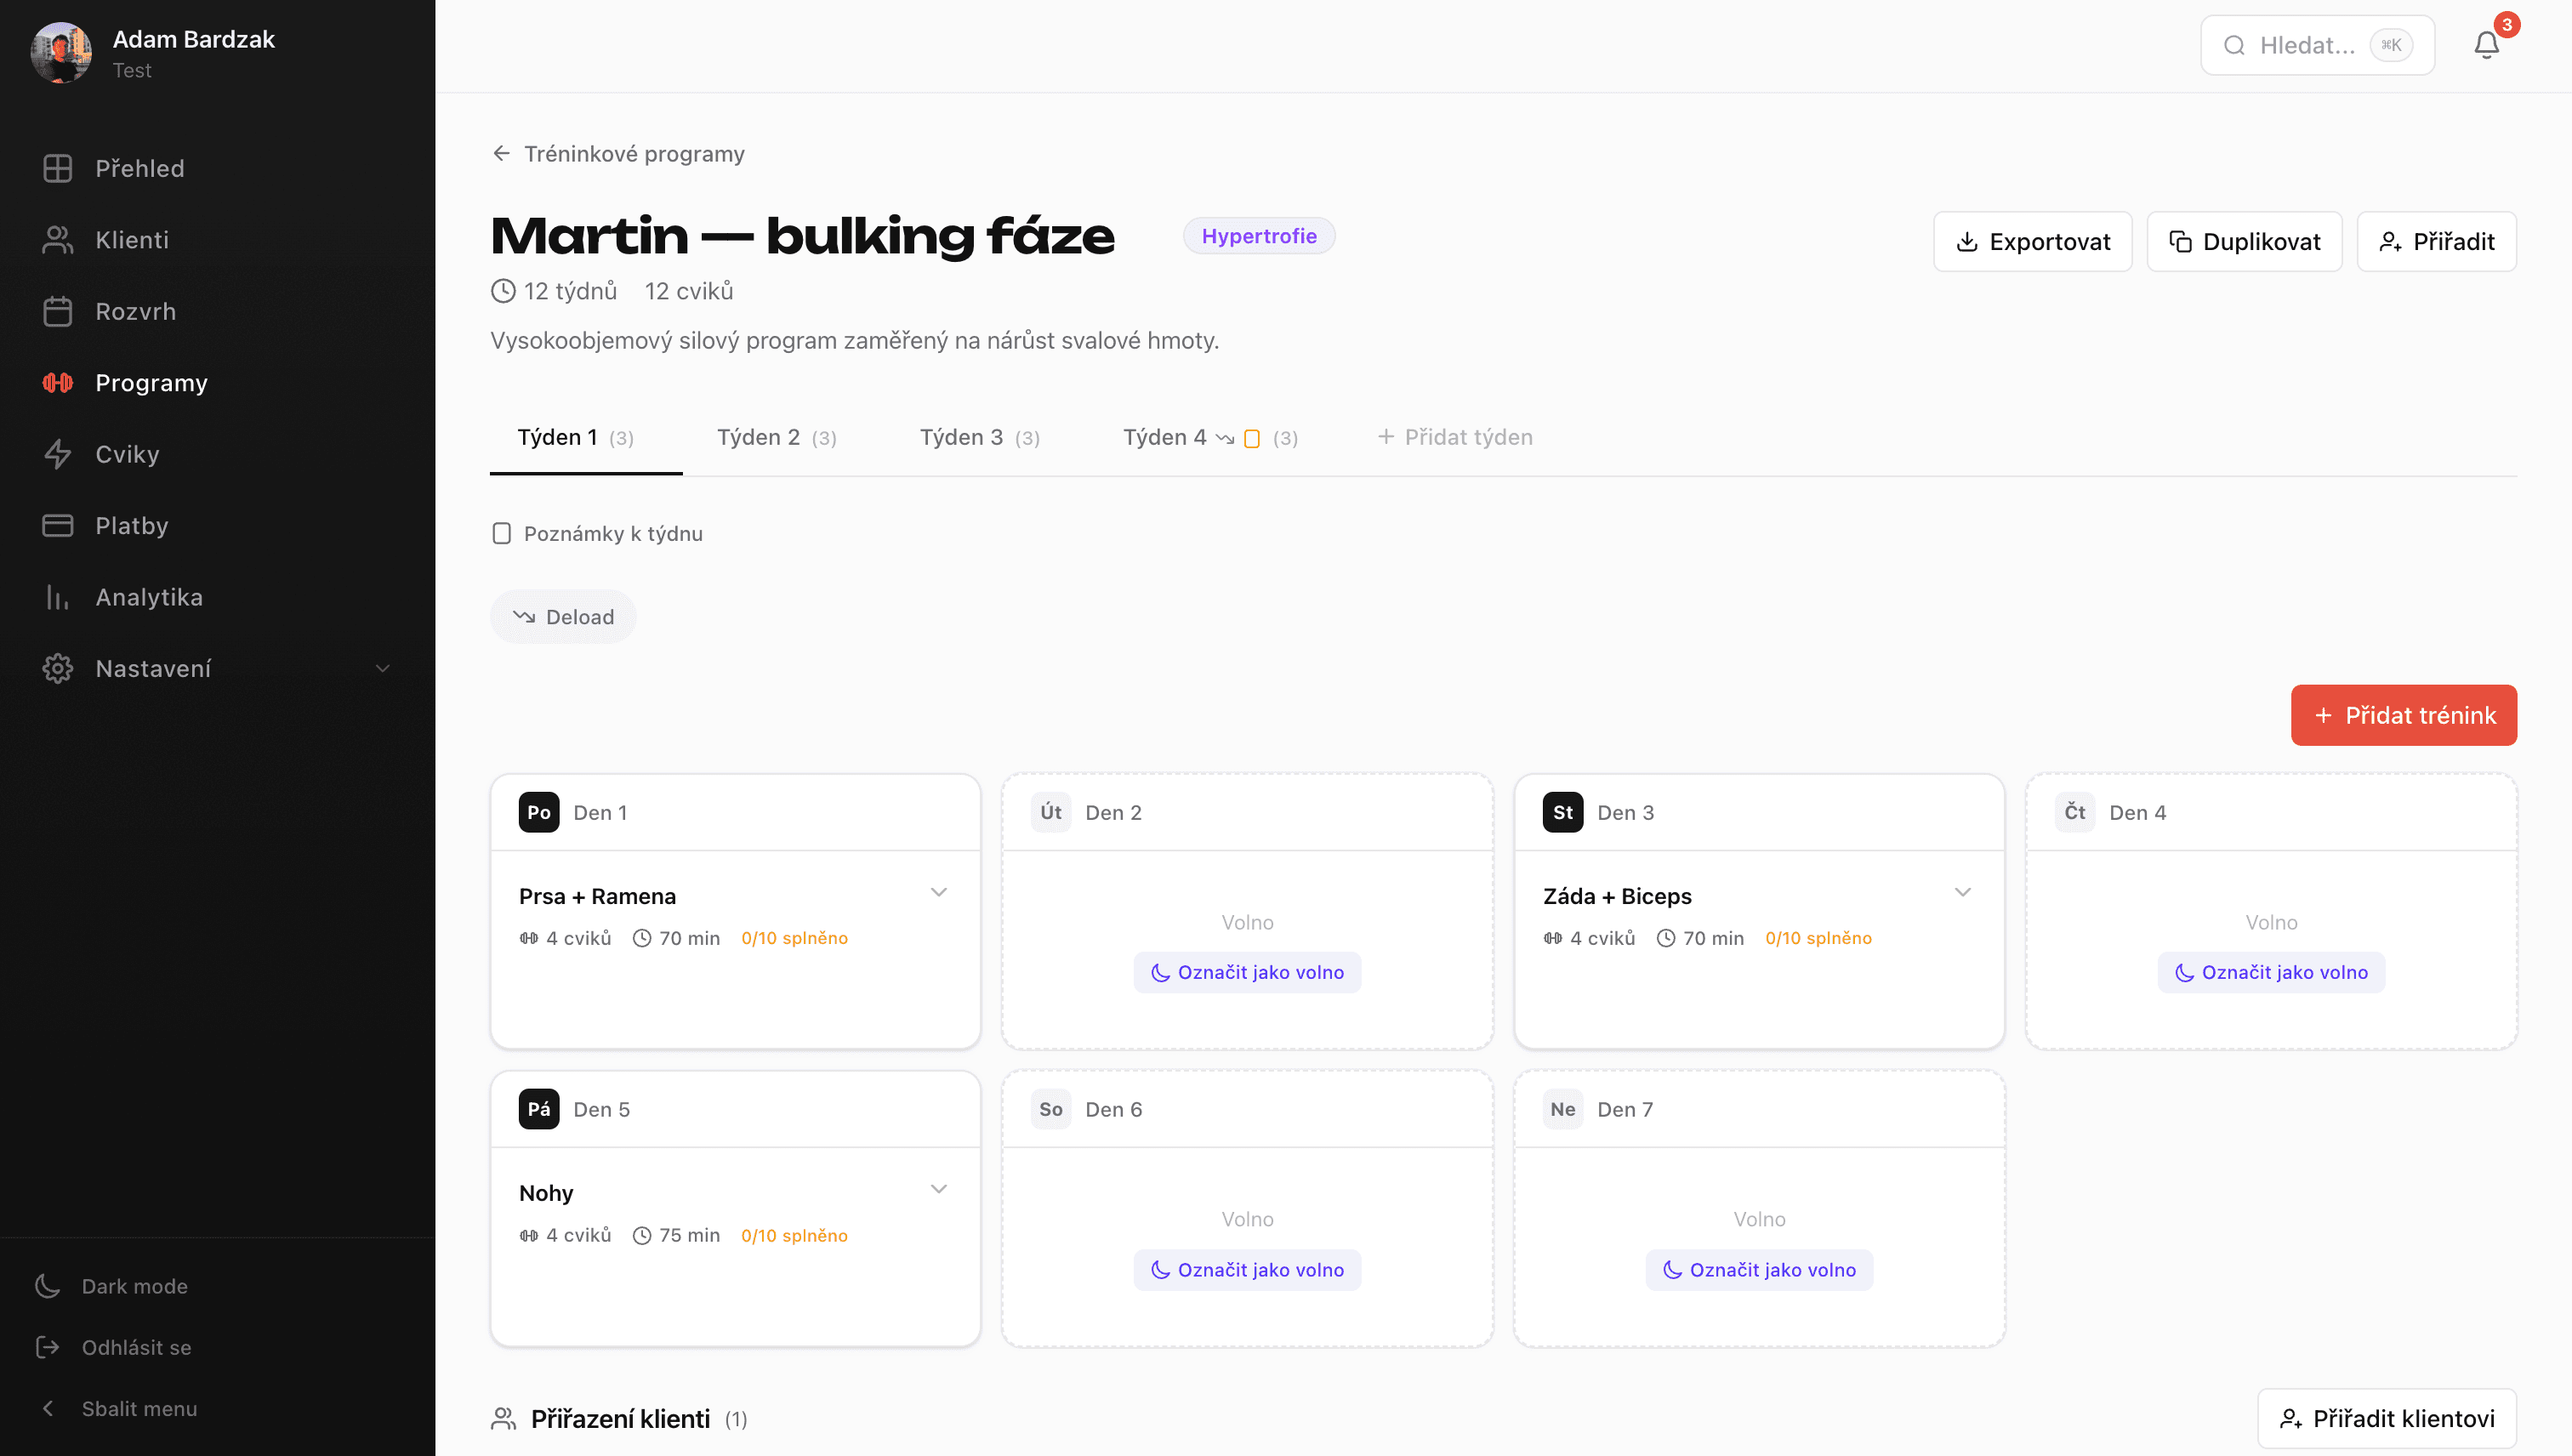This screenshot has width=2572, height=1456.
Task: Click the Rozvrh calendar icon
Action: click(58, 311)
